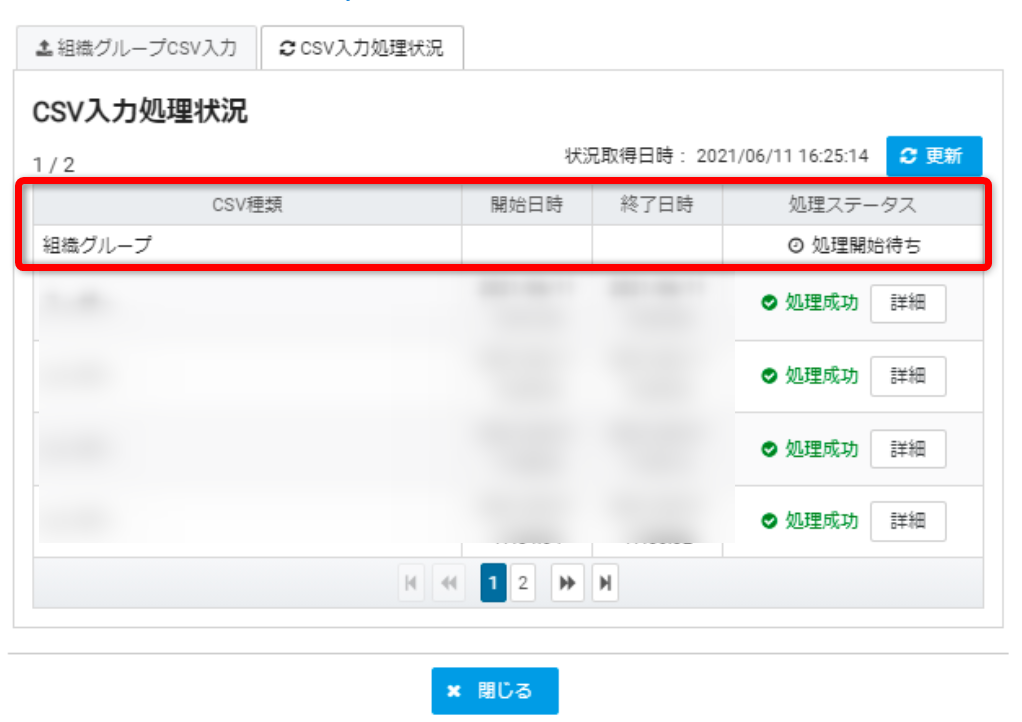
Task: Open 詳細 for the third 処理成功 row
Action: (907, 448)
